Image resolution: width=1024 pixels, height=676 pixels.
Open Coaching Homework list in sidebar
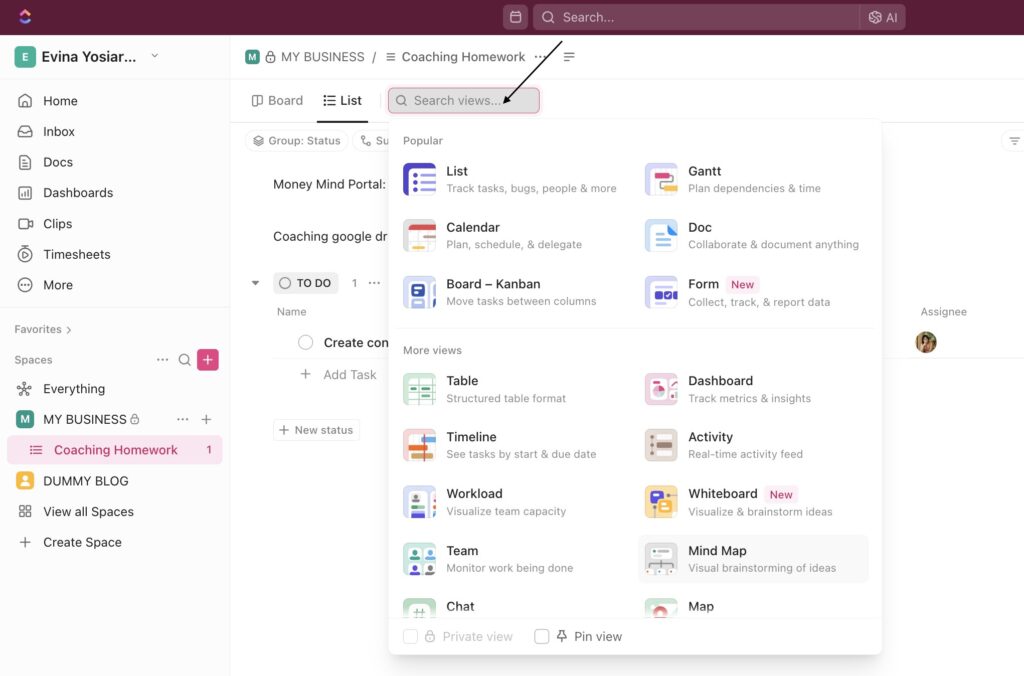115,450
